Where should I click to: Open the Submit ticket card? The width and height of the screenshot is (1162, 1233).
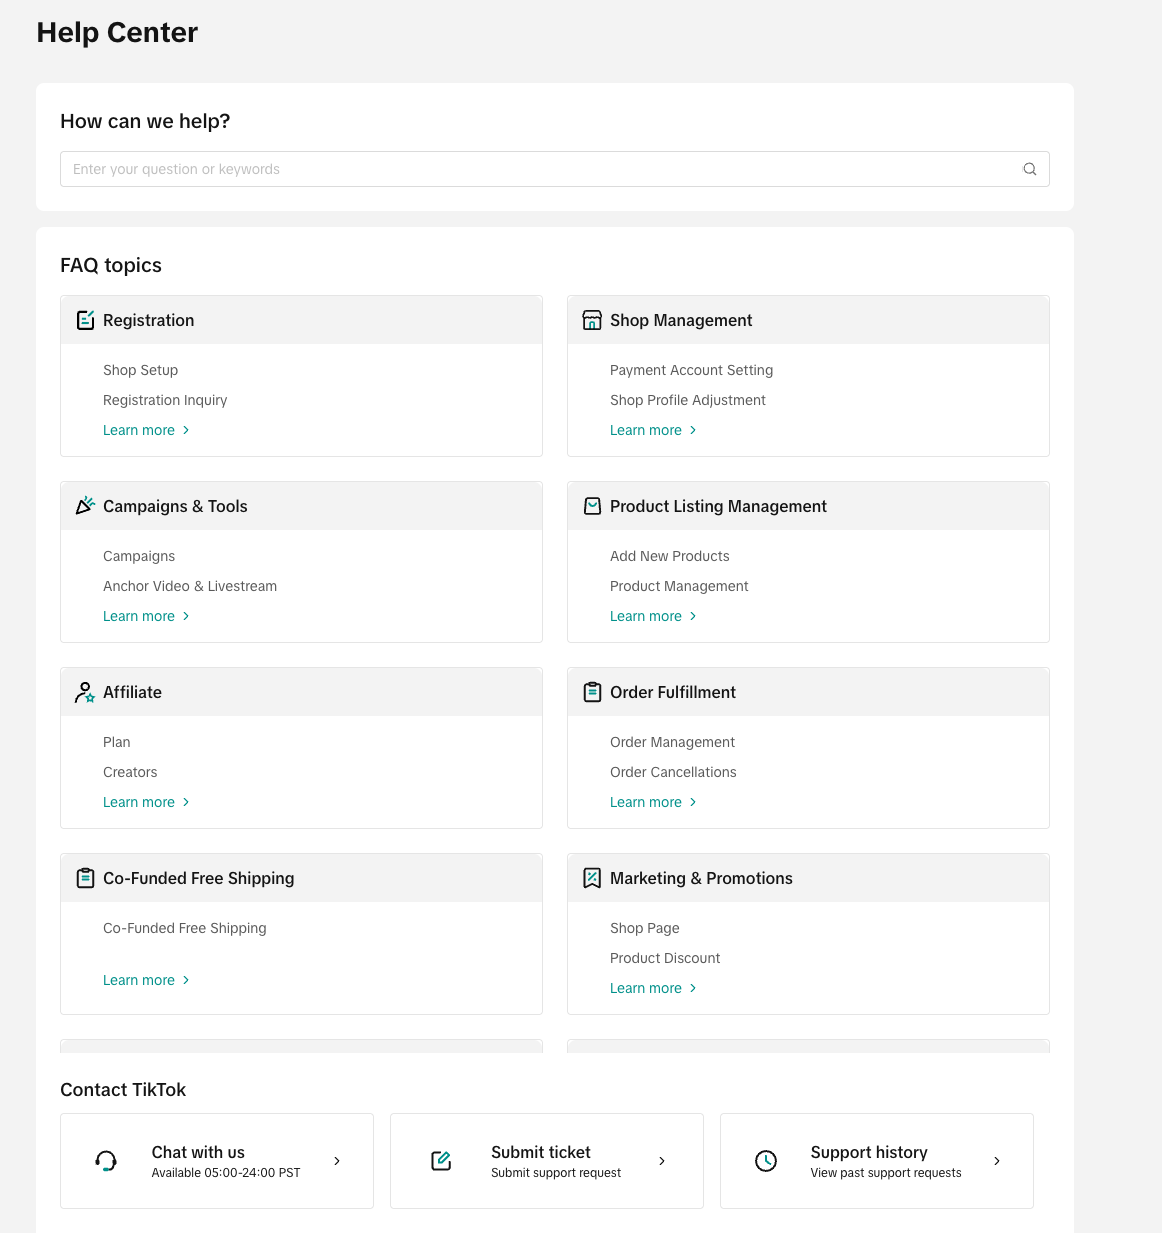(546, 1161)
